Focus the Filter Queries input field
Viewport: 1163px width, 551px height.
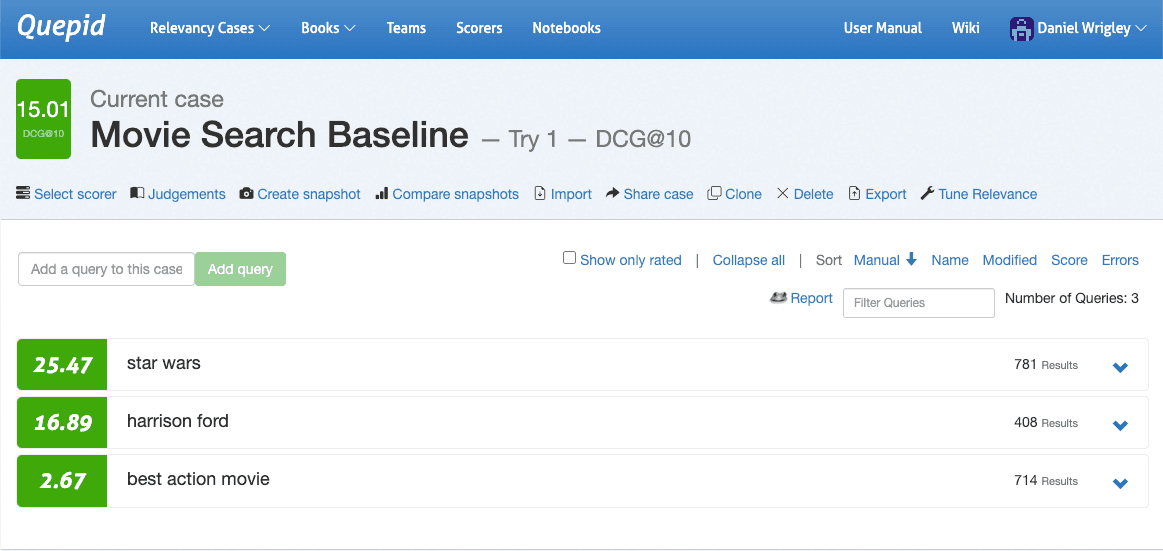[x=918, y=303]
